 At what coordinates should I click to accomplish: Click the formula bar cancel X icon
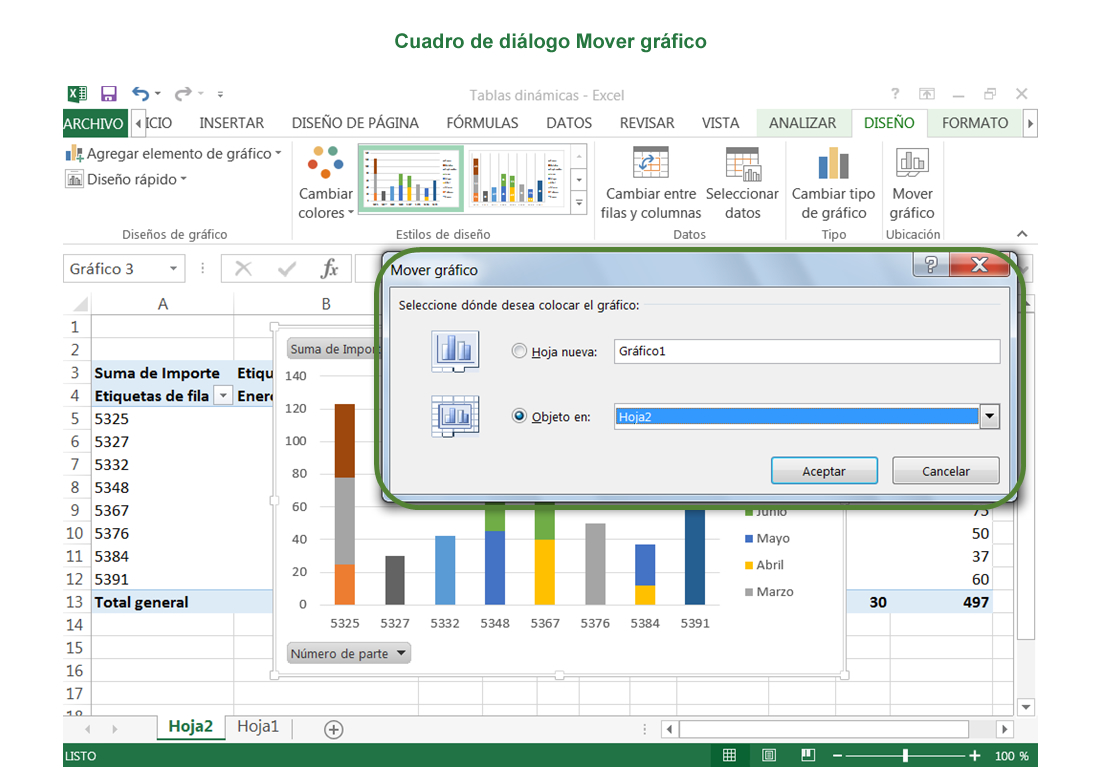243,269
